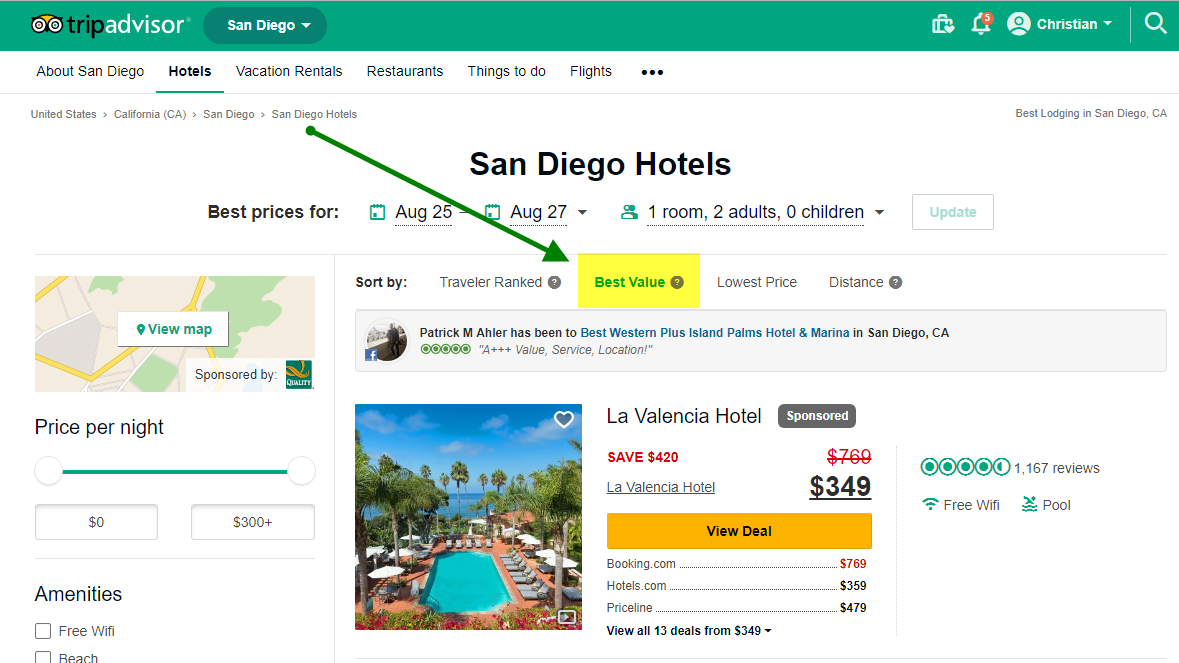
Task: Open the 1 room, 2 adults guest selector
Action: pyautogui.click(x=752, y=212)
